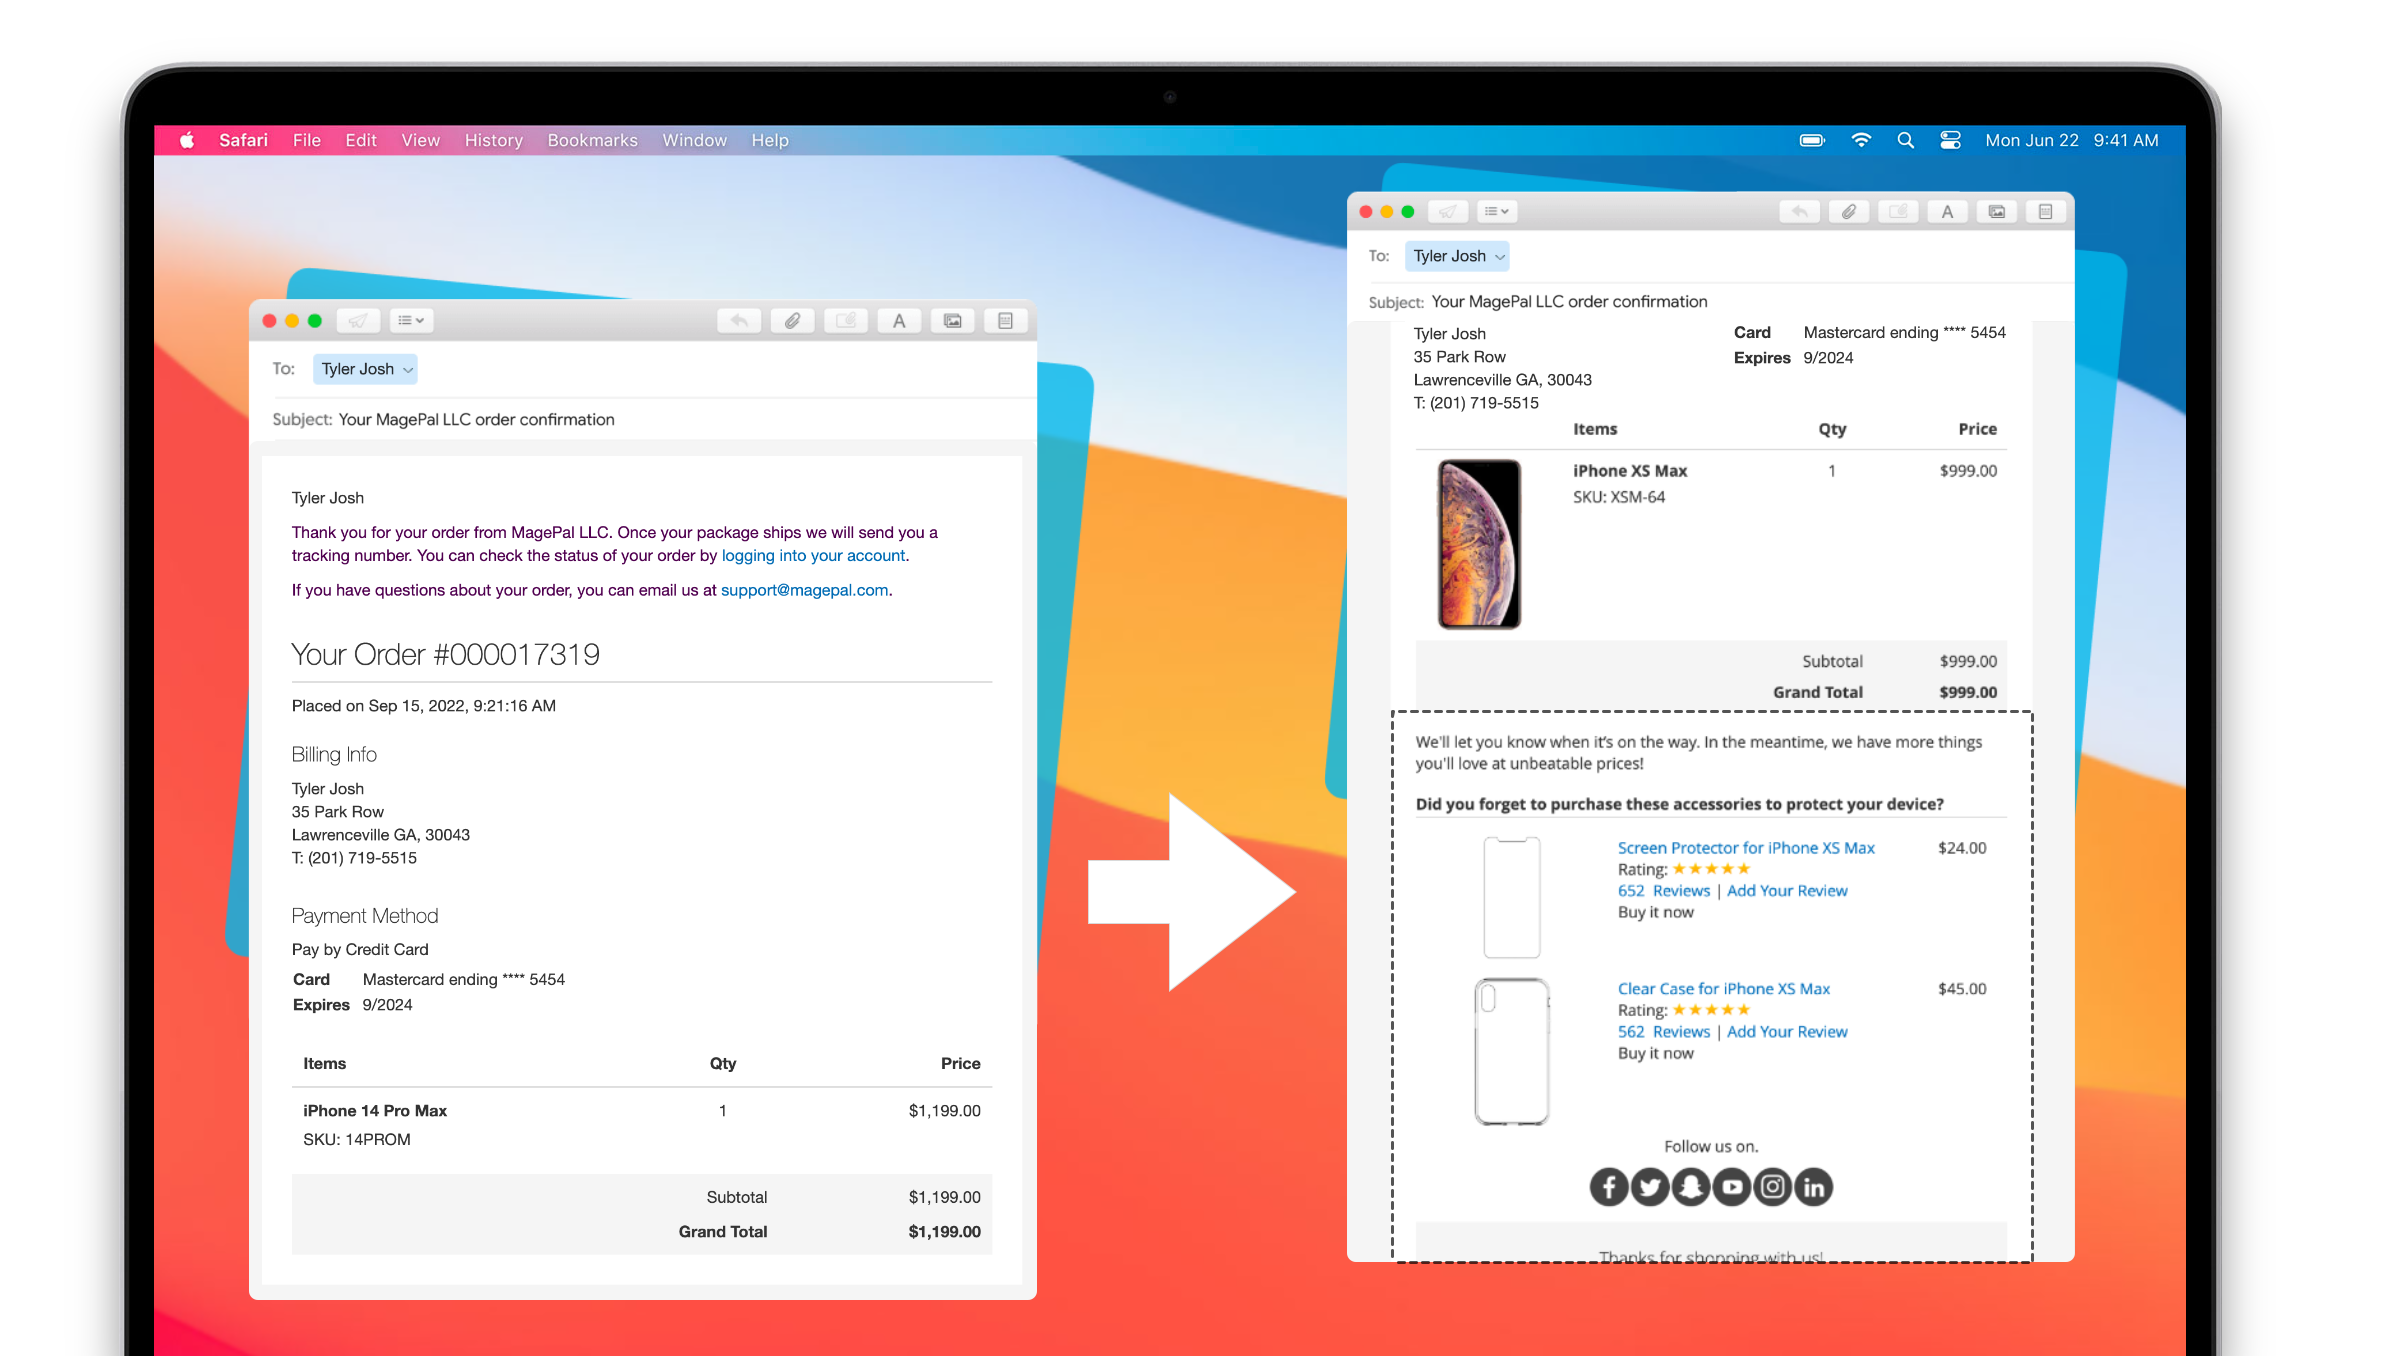2397x1356 pixels.
Task: Click the $1,199.00 Grand Total value
Action: pyautogui.click(x=944, y=1231)
